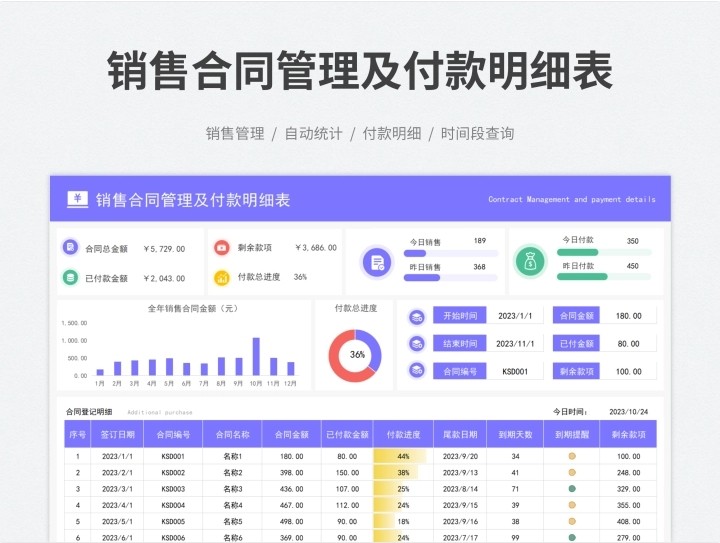Click the 剩余款项 red icon
720x543 pixels.
tap(222, 247)
